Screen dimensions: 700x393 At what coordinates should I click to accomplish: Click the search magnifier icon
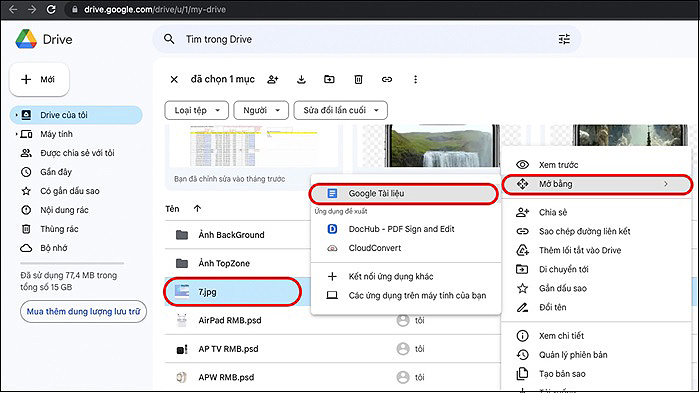click(x=169, y=39)
